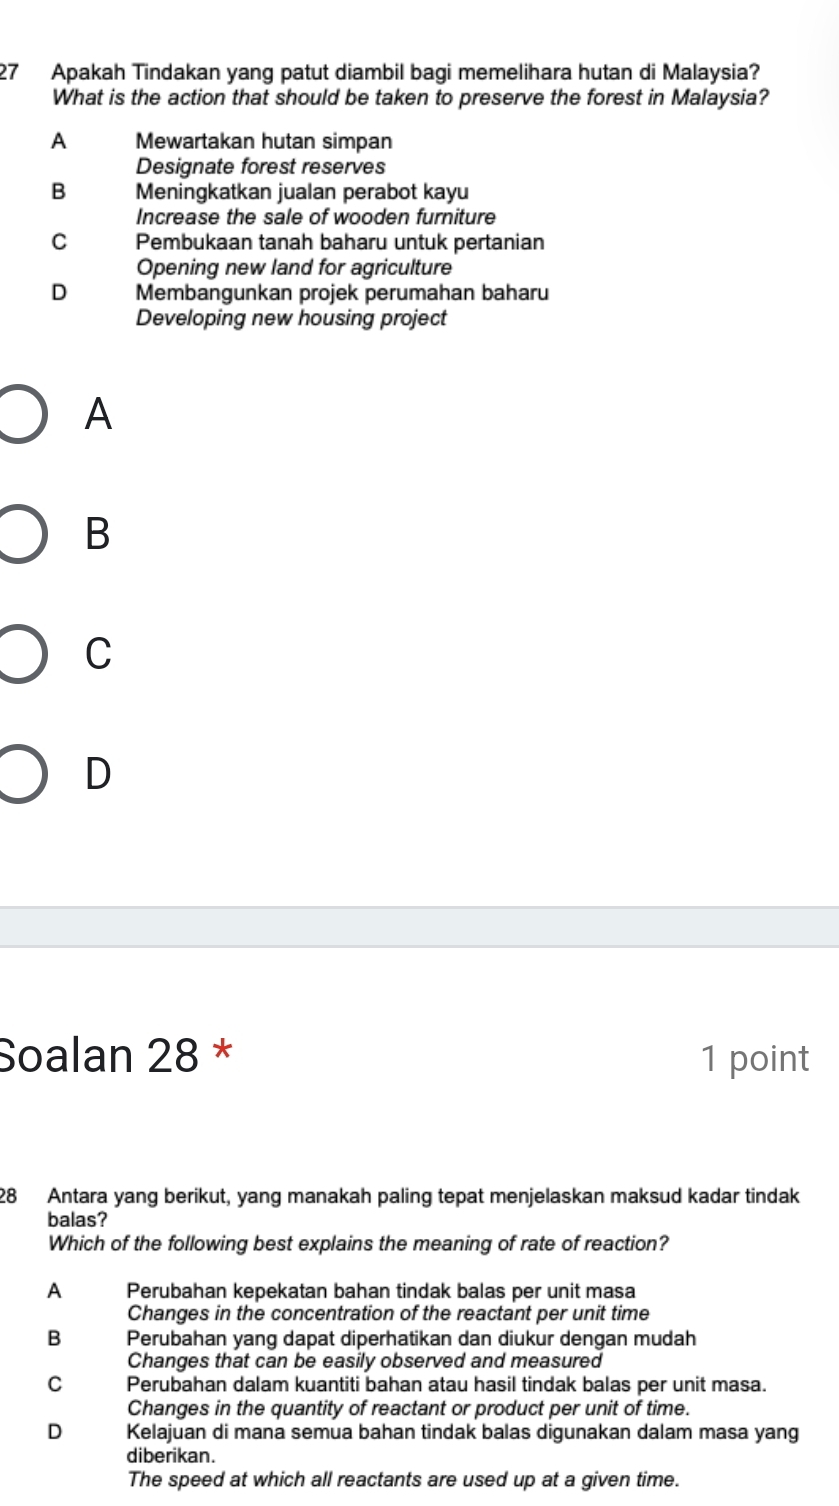The height and width of the screenshot is (1506, 839).
Task: Click 'Designate forest reserves' English text
Action: pyautogui.click(x=260, y=166)
